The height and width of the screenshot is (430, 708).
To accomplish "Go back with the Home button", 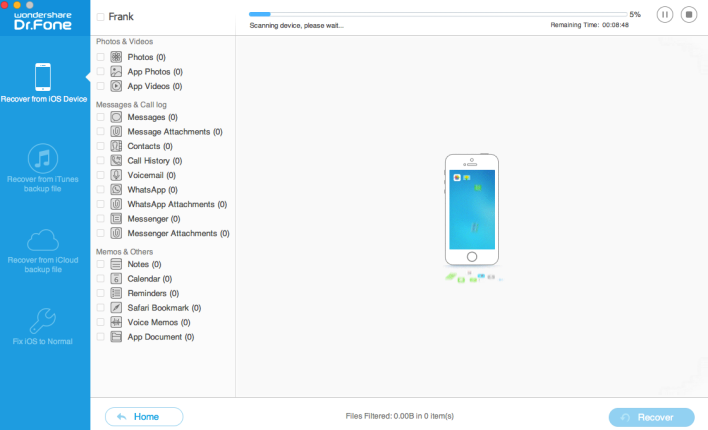I will [x=144, y=416].
